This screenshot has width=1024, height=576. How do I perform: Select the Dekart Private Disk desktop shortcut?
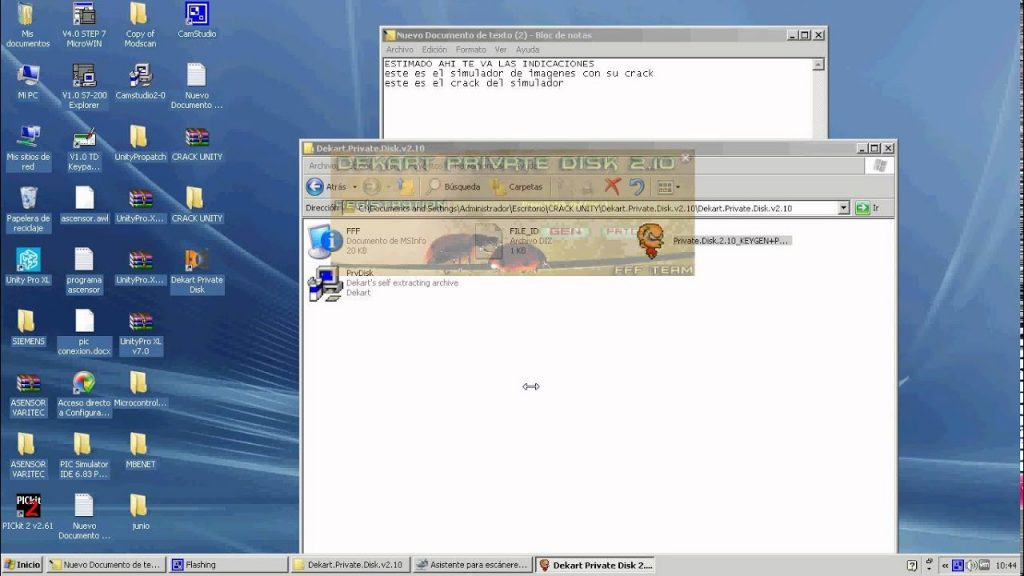click(x=197, y=270)
